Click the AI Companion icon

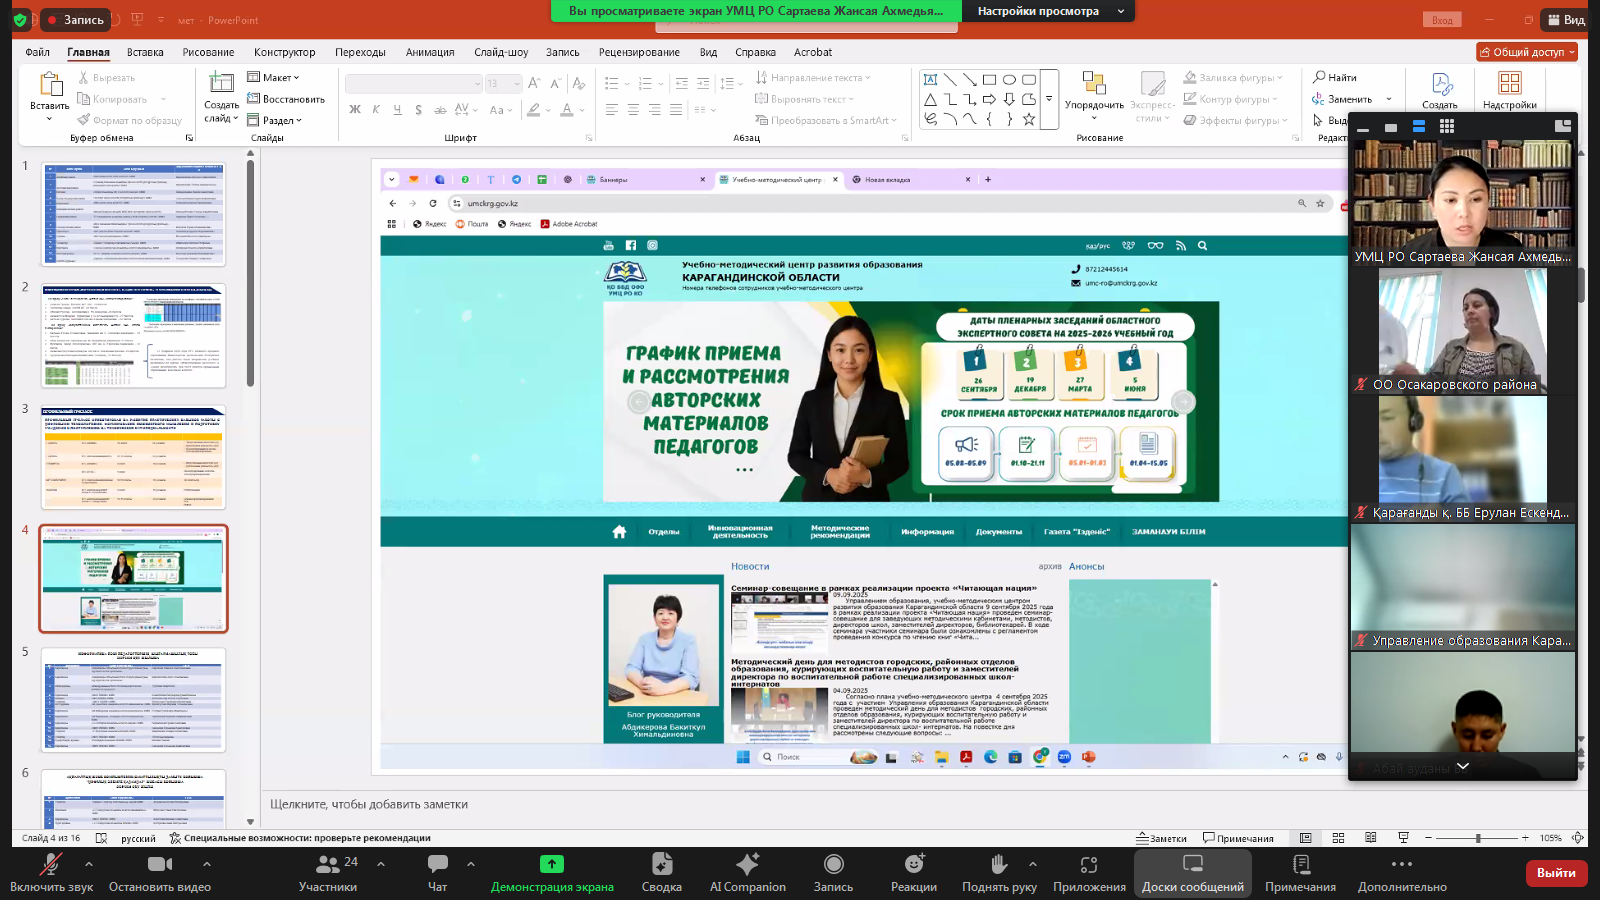point(747,865)
